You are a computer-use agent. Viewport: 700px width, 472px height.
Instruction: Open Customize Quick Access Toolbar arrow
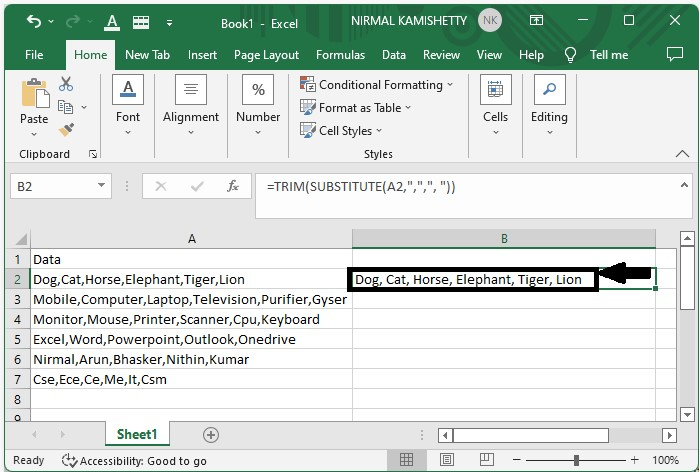pyautogui.click(x=169, y=22)
